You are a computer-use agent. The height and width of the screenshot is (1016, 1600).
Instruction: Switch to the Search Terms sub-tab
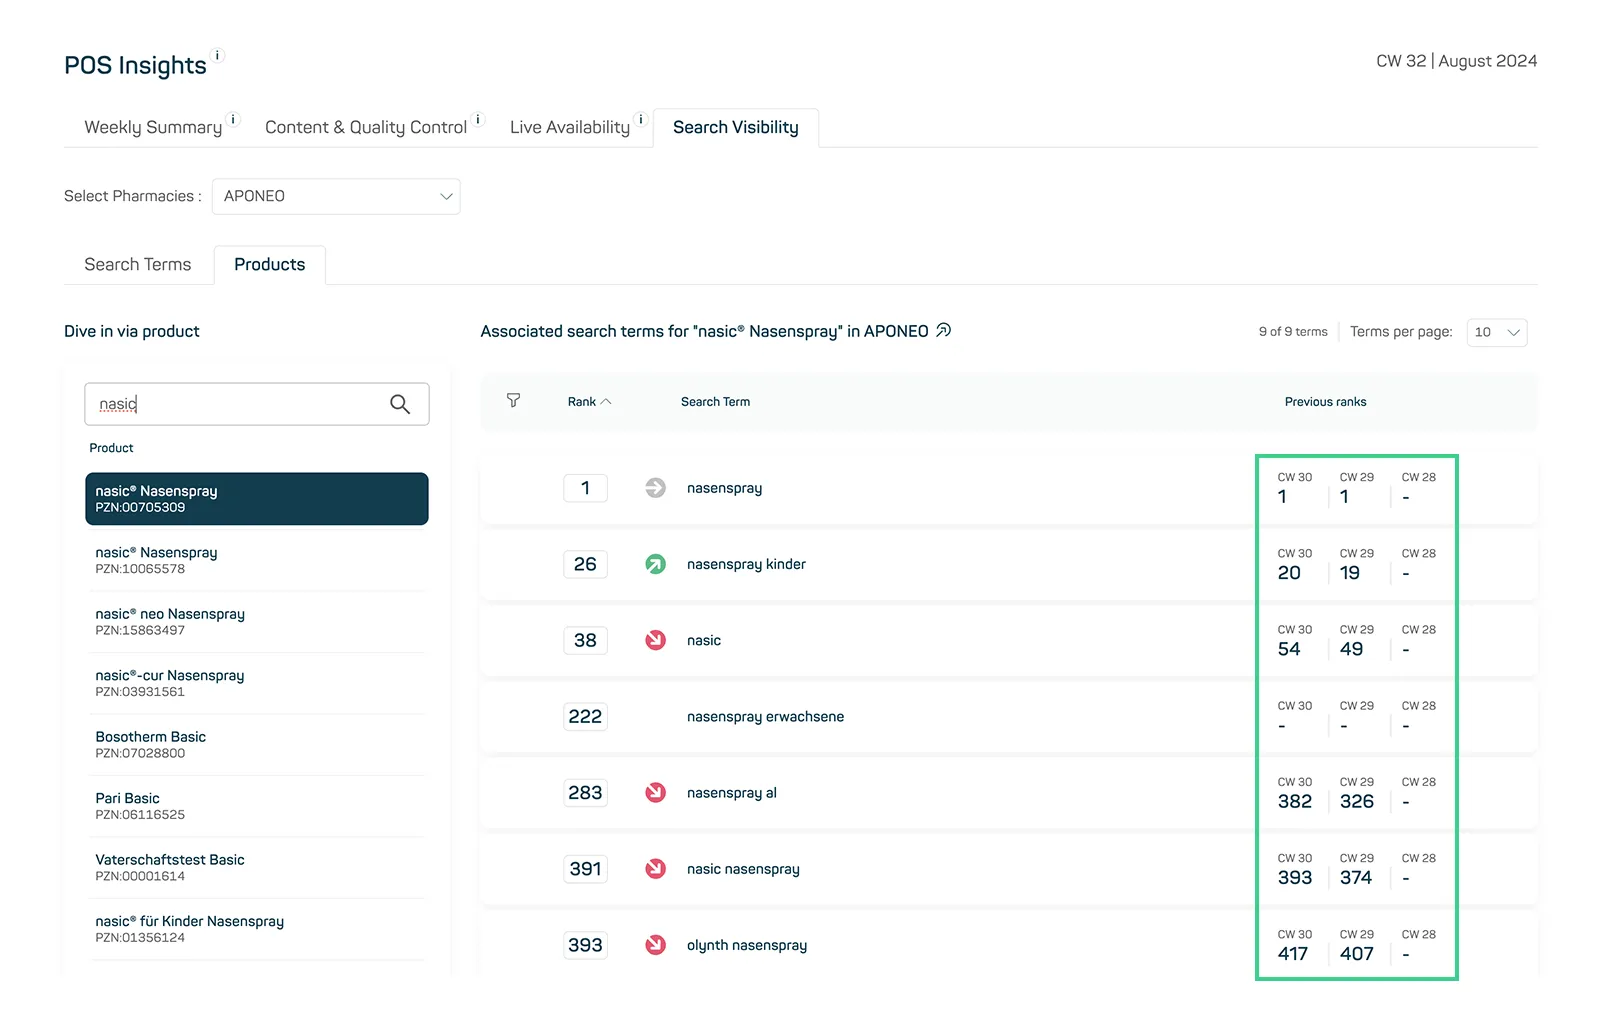click(138, 264)
